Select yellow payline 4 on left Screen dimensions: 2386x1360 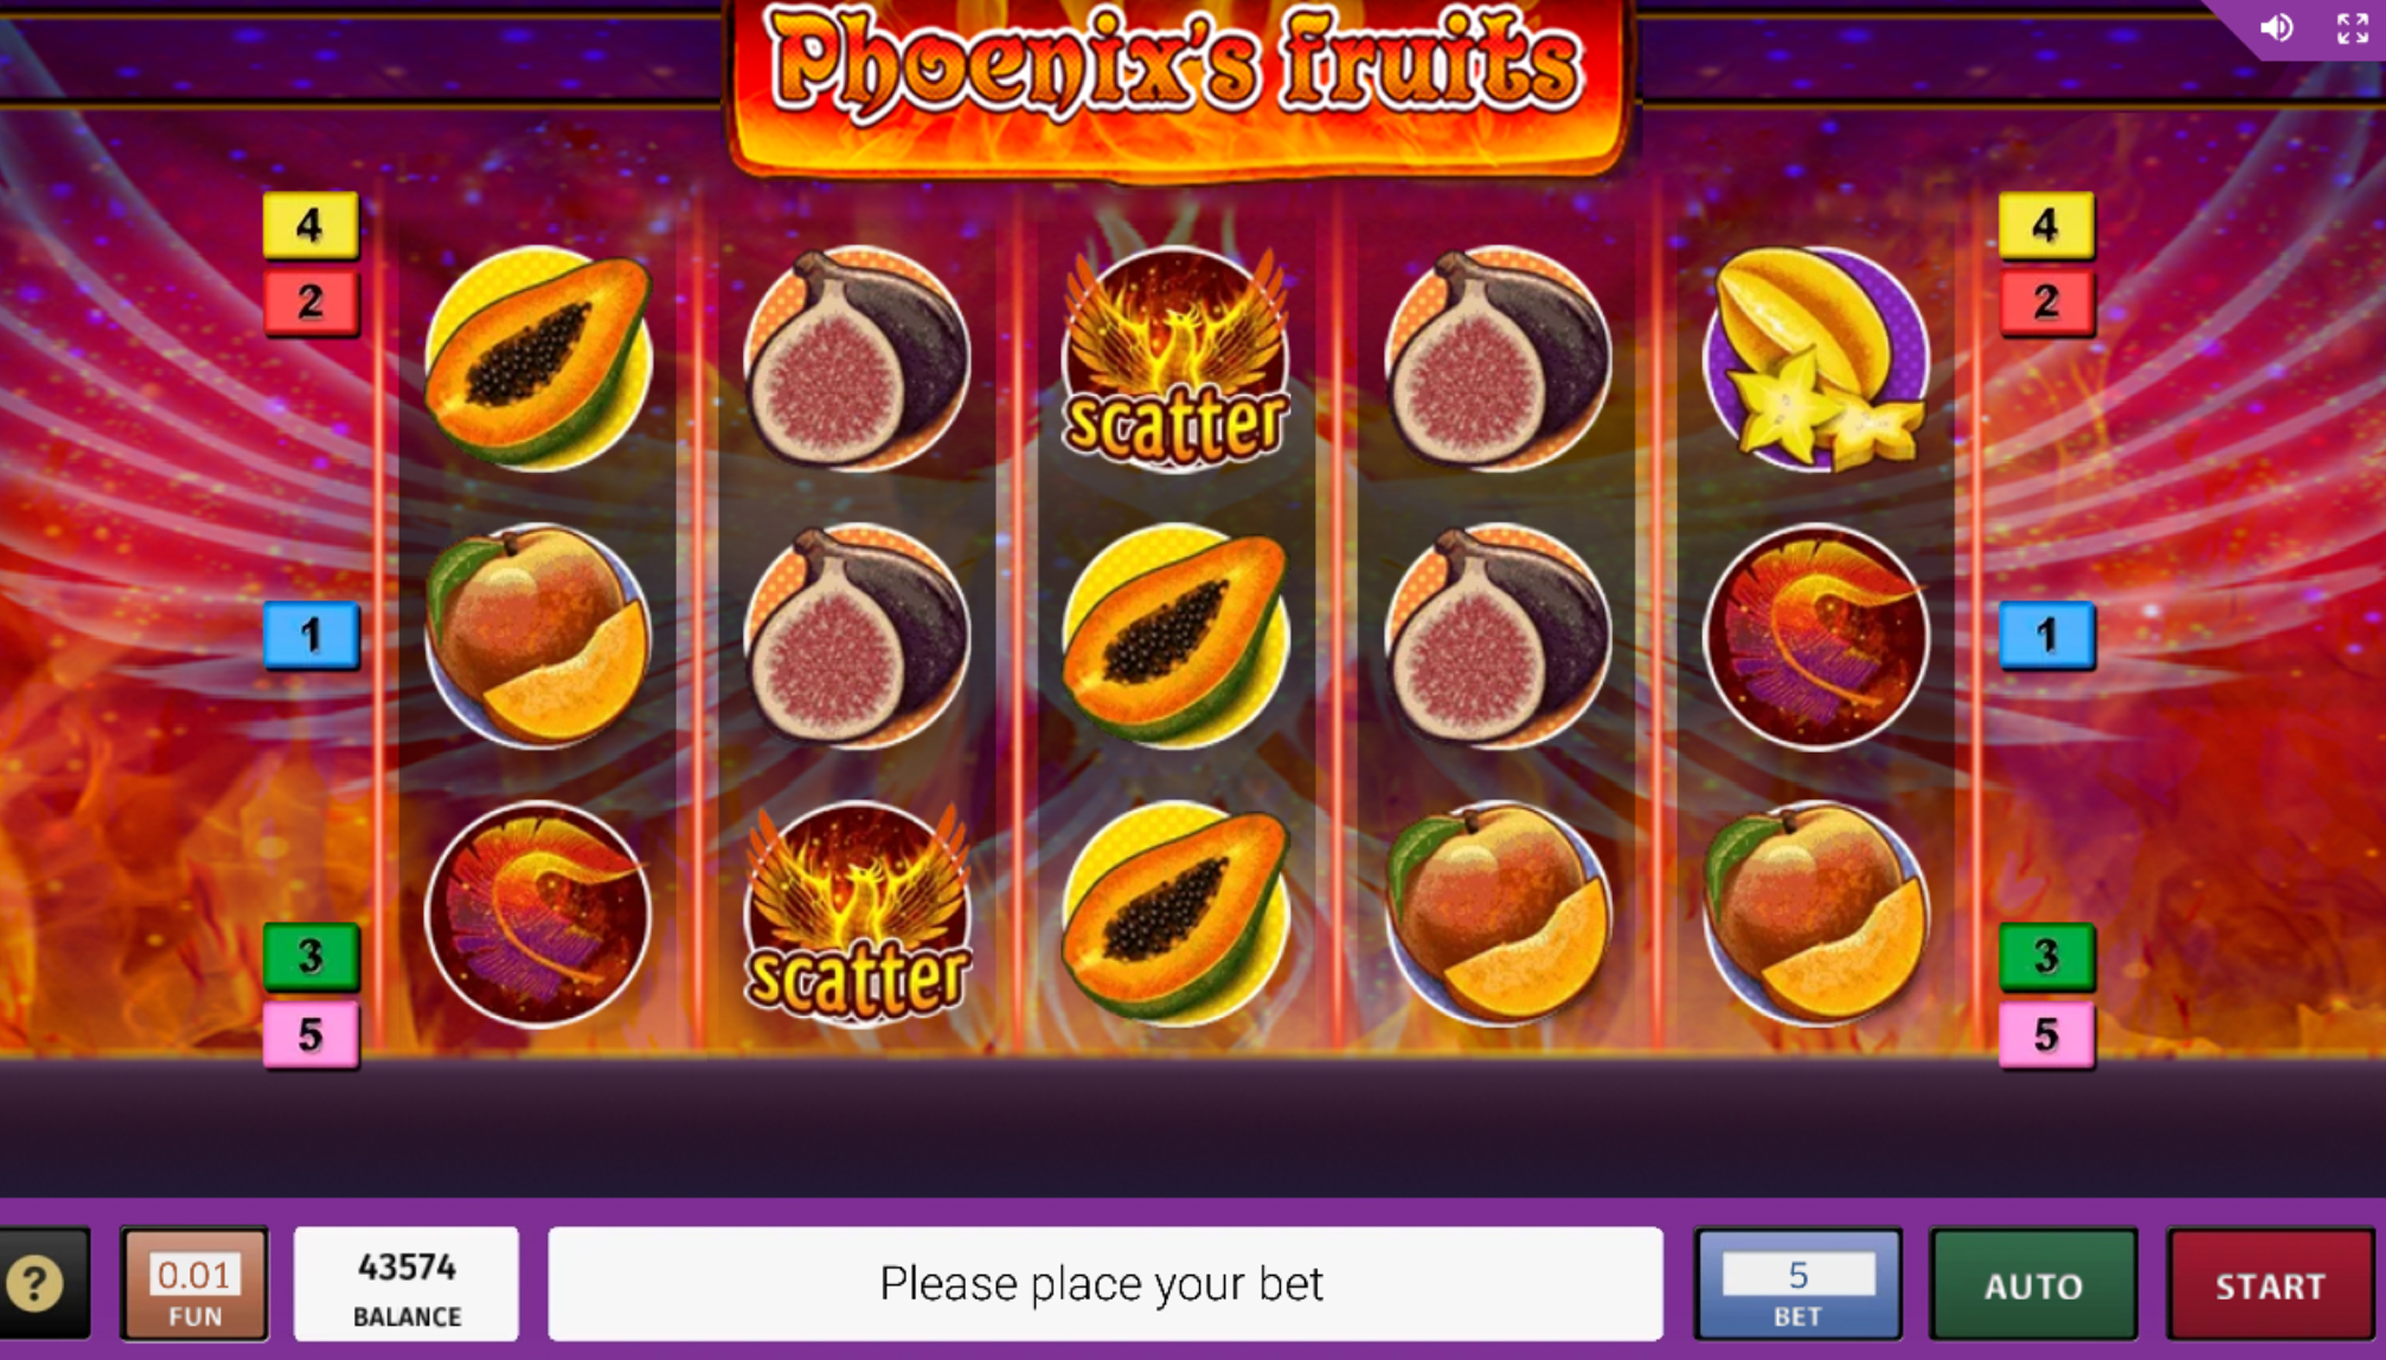[311, 225]
